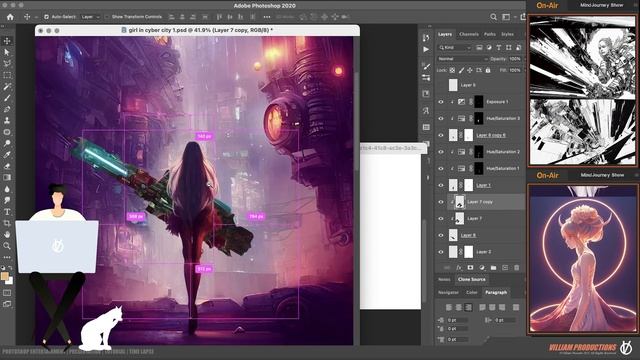Open the Auto-Select Layer dropdown
This screenshot has width=640, height=360.
click(x=90, y=17)
